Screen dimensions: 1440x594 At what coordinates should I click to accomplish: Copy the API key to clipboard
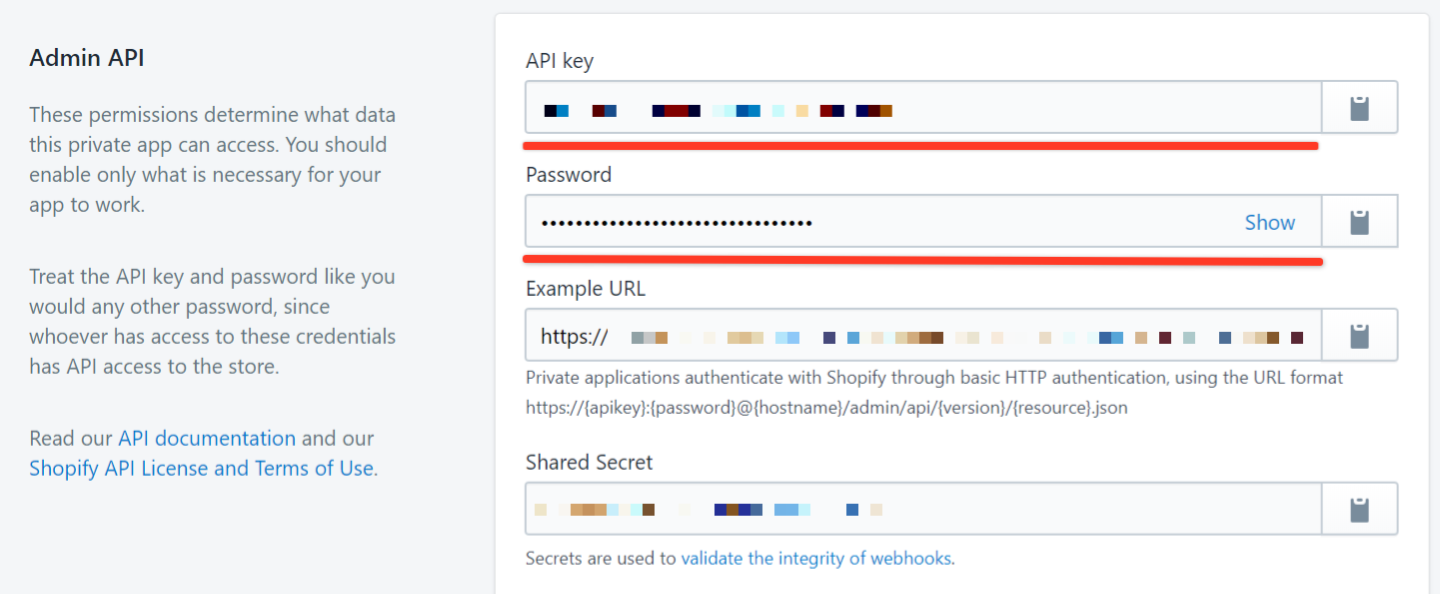click(1359, 108)
